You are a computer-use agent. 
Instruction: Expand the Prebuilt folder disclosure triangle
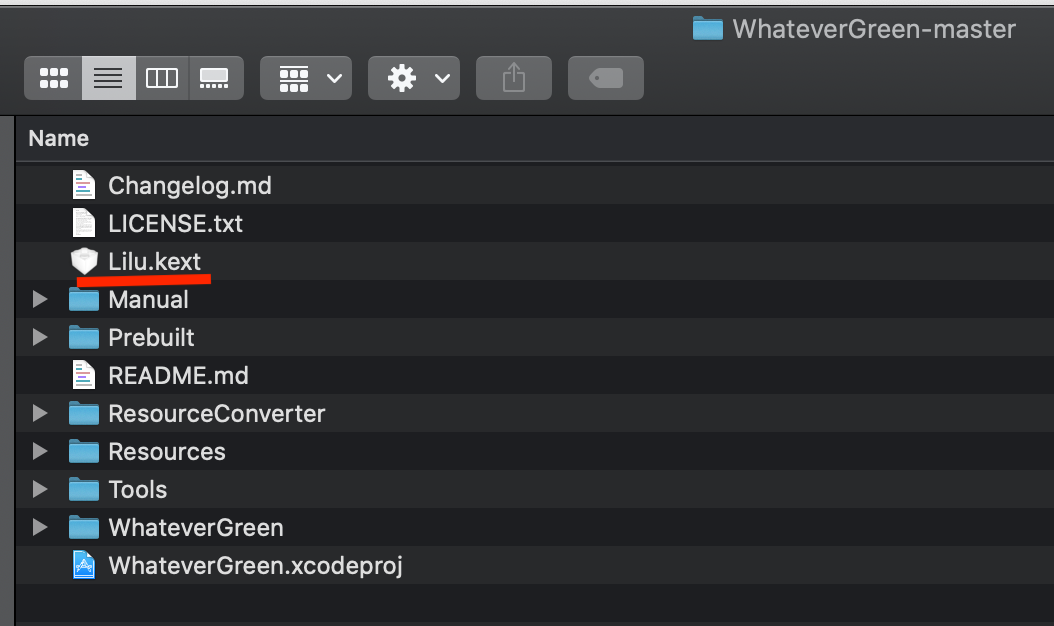(40, 337)
